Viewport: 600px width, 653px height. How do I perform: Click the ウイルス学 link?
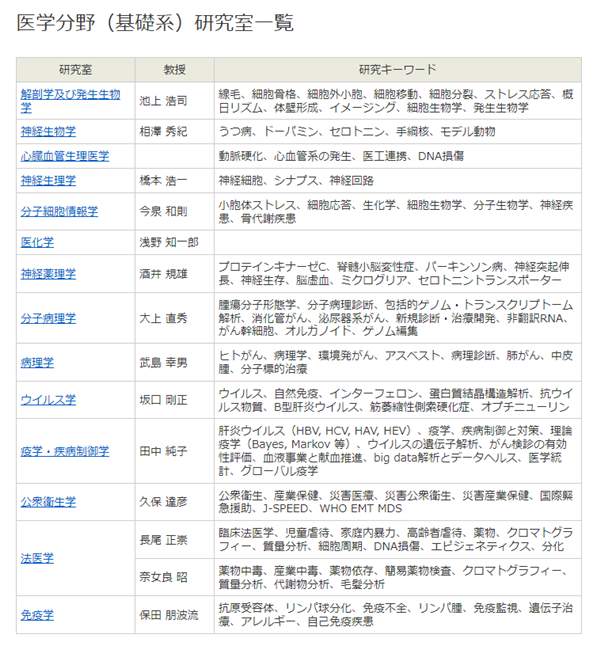[x=48, y=400]
